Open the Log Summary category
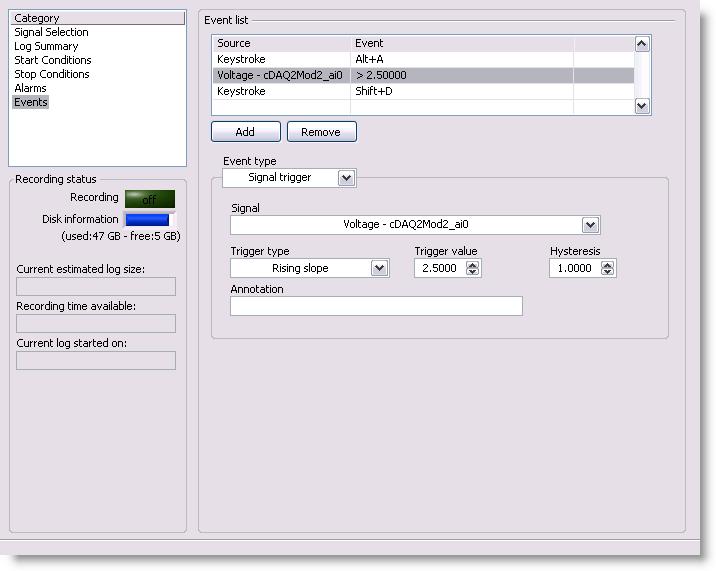Image resolution: width=716 pixels, height=571 pixels. pyautogui.click(x=46, y=46)
